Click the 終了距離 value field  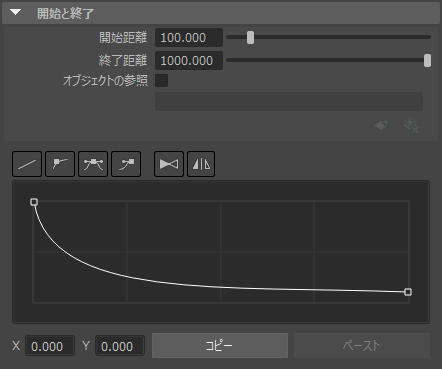(189, 61)
